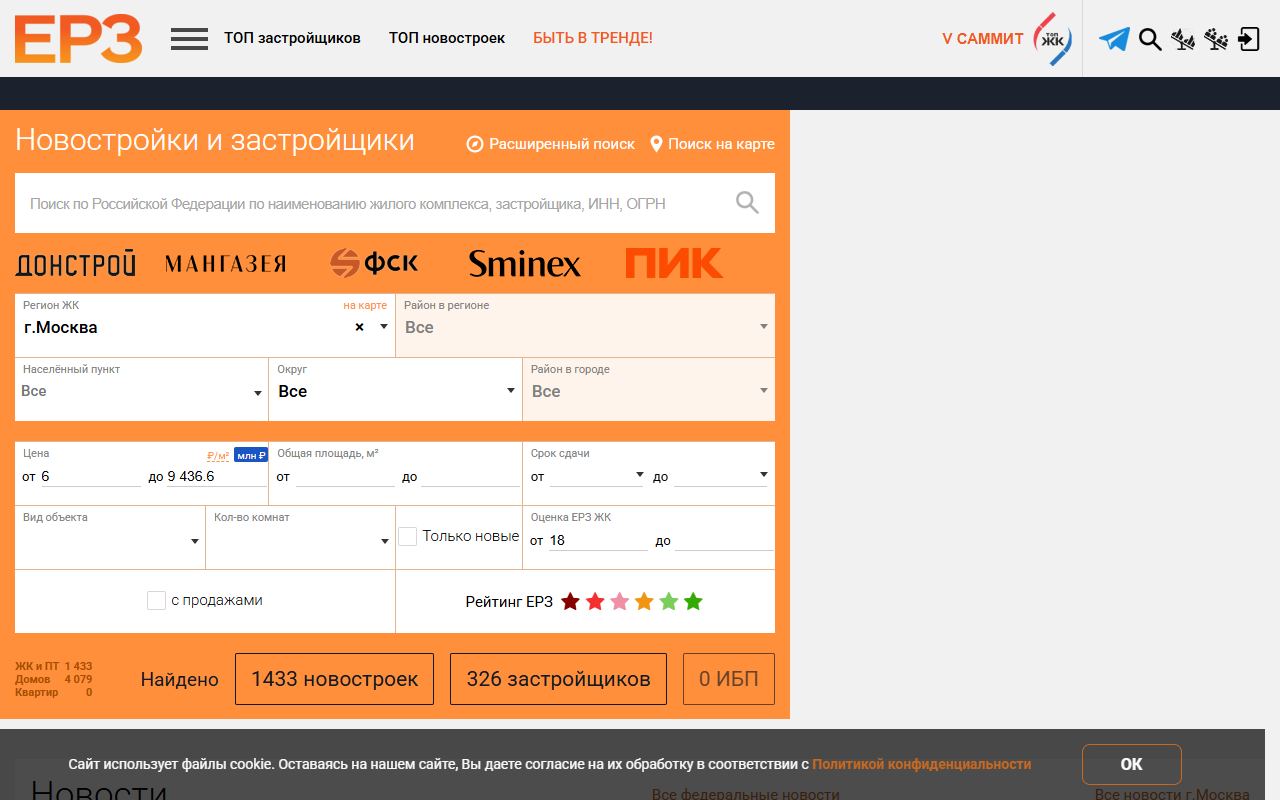Open Срок сдачи 'от' dropdown
Screen dimensions: 1280x800
[x=597, y=476]
